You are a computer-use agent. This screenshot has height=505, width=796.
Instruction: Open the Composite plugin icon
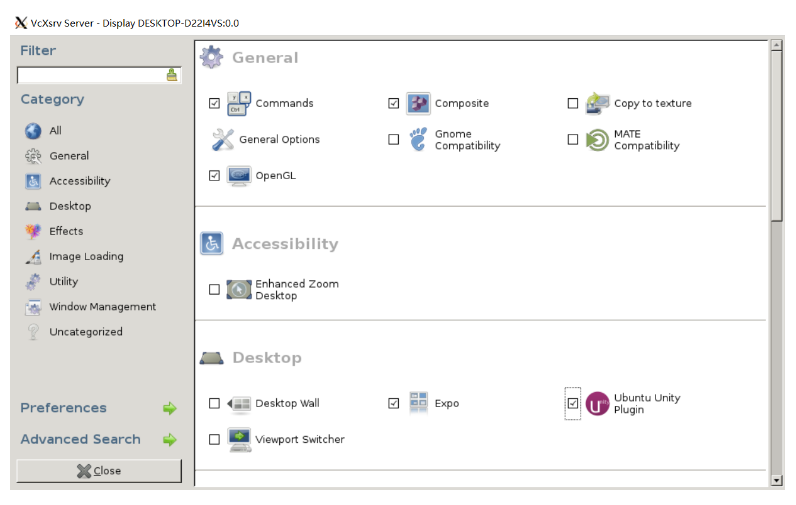[418, 104]
